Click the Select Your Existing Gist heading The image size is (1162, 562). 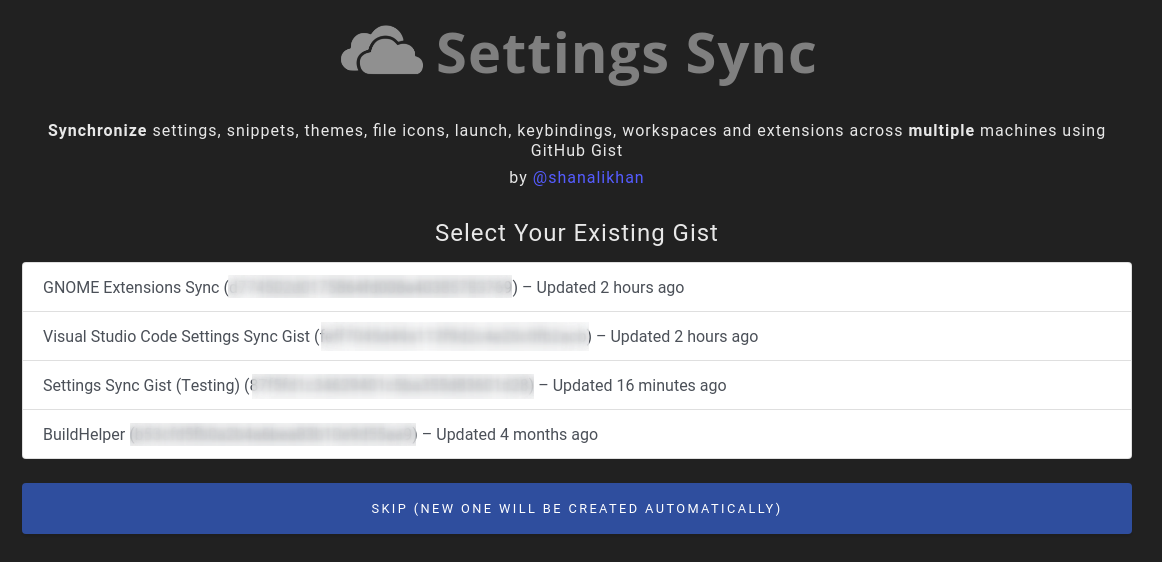[577, 233]
